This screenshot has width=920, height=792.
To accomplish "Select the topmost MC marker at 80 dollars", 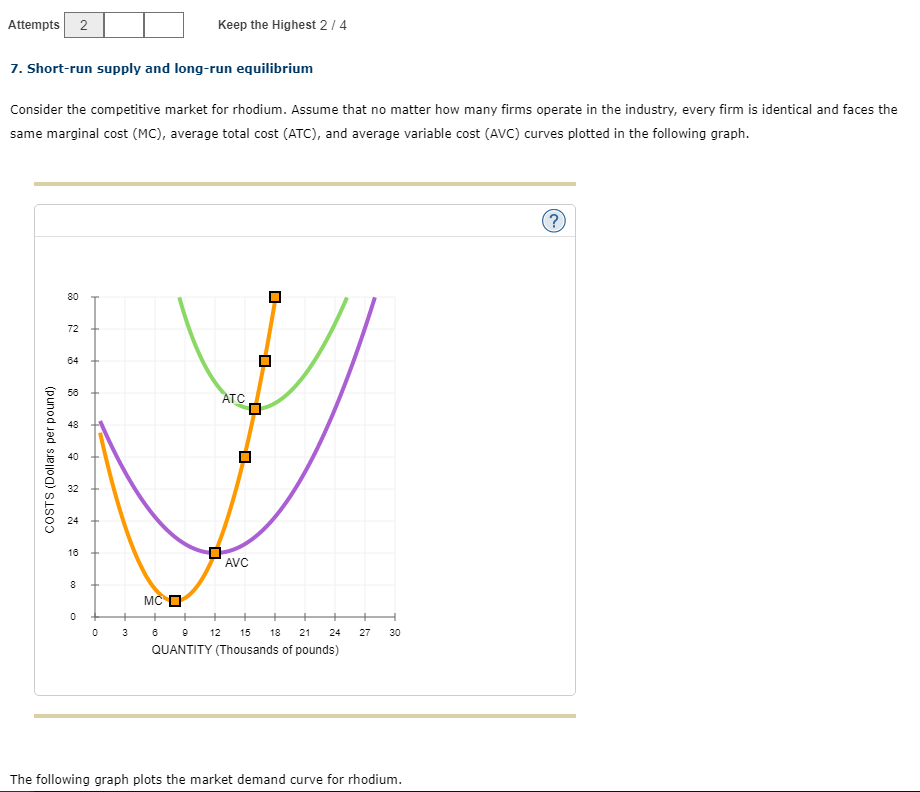I will tap(274, 296).
